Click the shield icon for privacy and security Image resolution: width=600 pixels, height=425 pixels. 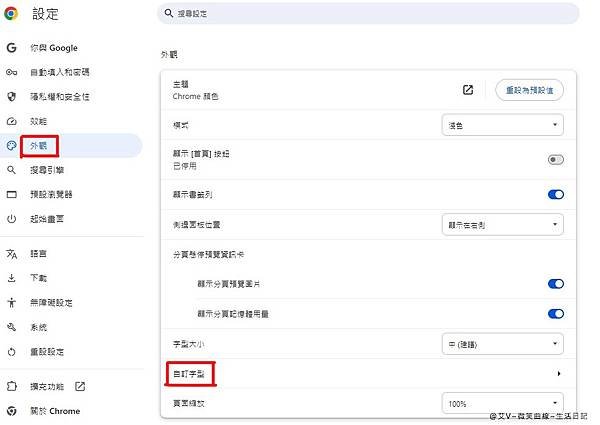click(11, 96)
